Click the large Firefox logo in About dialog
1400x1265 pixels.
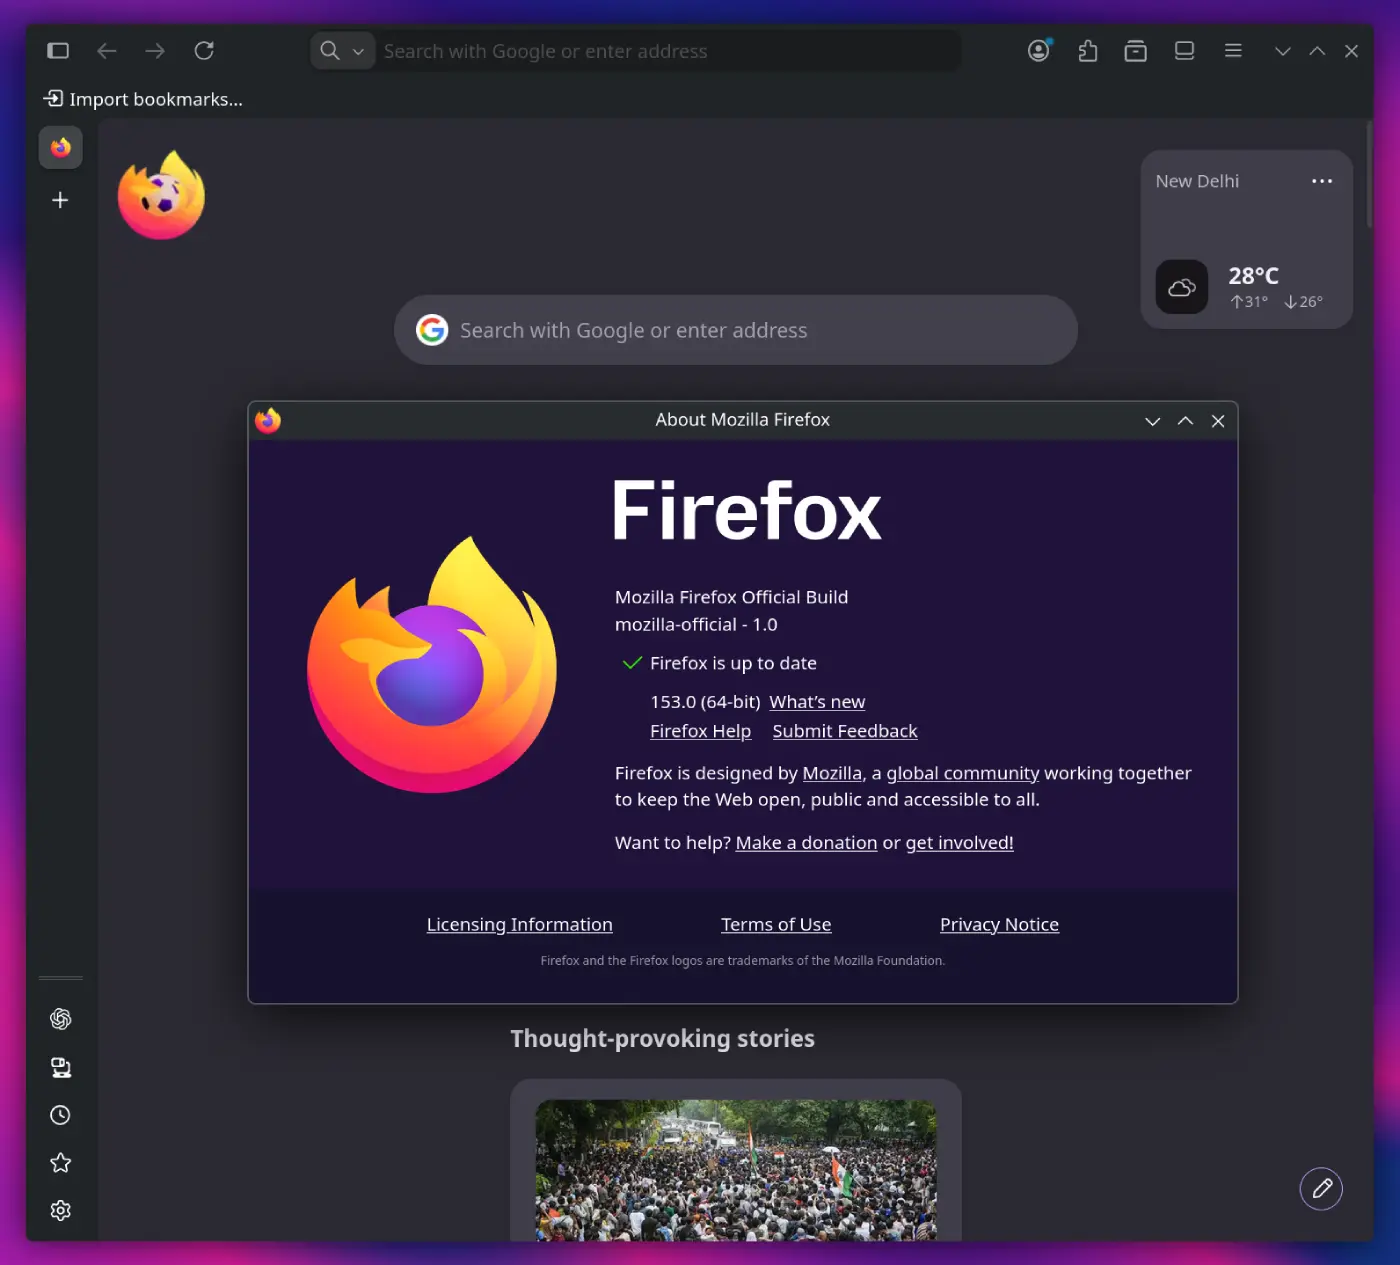432,665
